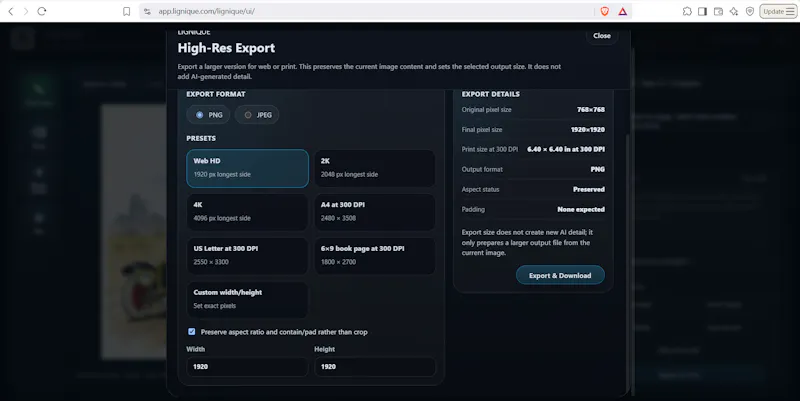Toggle the browser sidebar panel
The height and width of the screenshot is (401, 800).
click(703, 11)
